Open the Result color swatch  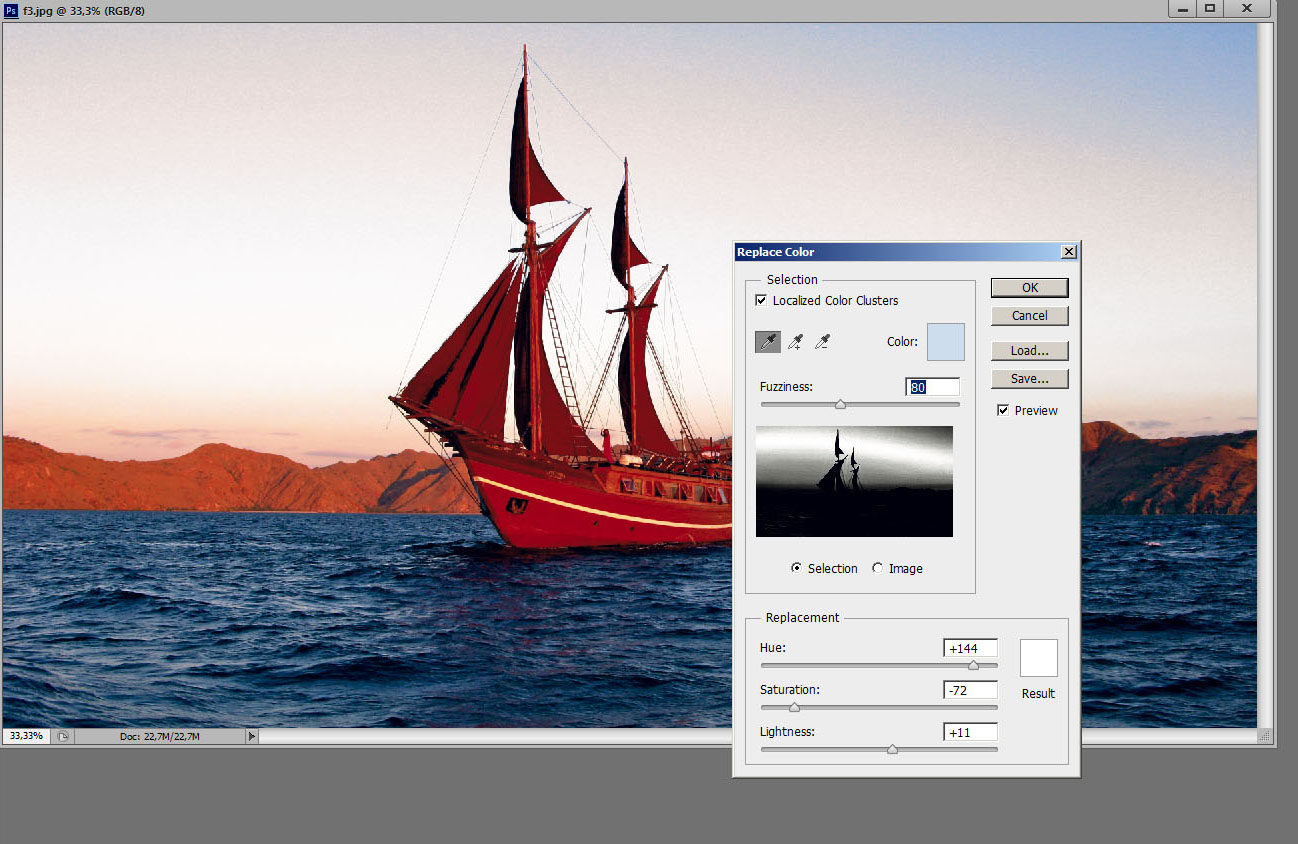(x=1039, y=658)
